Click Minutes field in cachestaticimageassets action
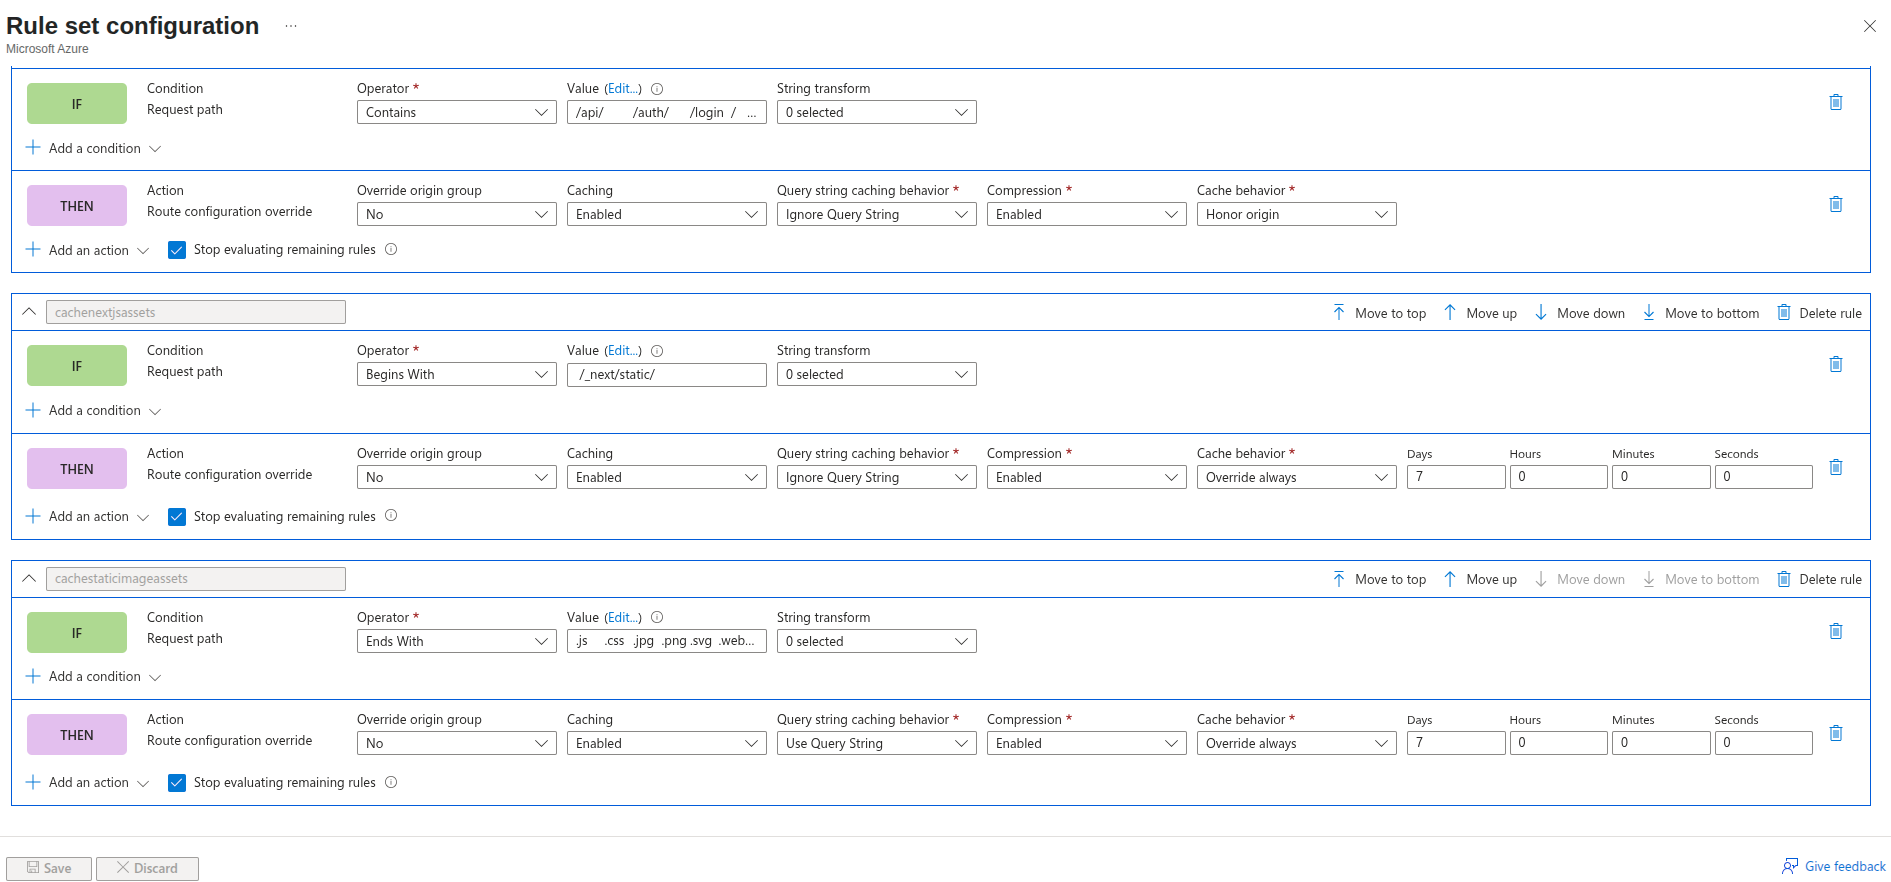Viewport: 1891px width, 882px height. [x=1661, y=743]
